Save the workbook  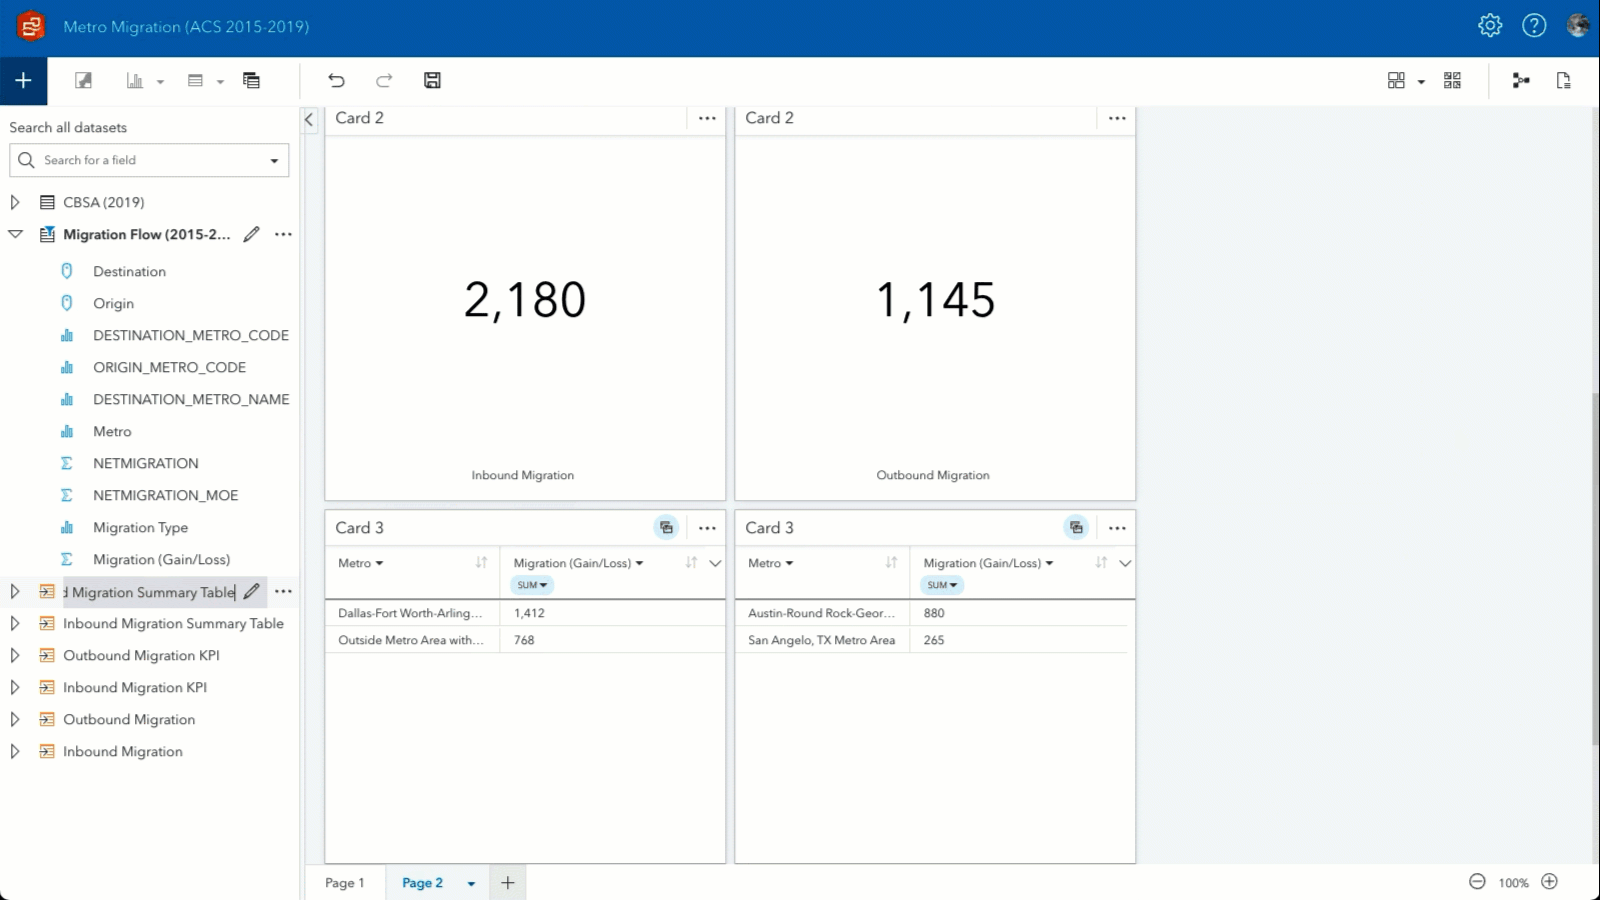point(432,81)
